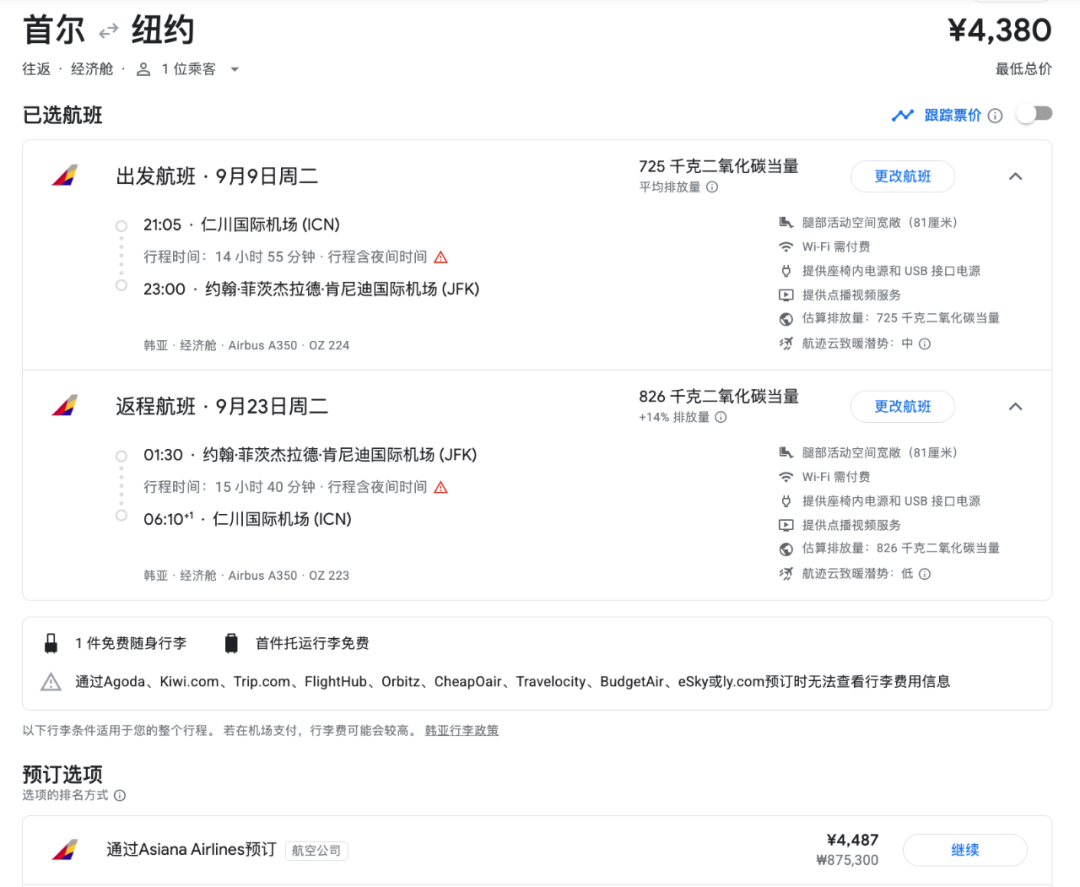Click the 往返 round-trip label
The image size is (1080, 887).
37,69
